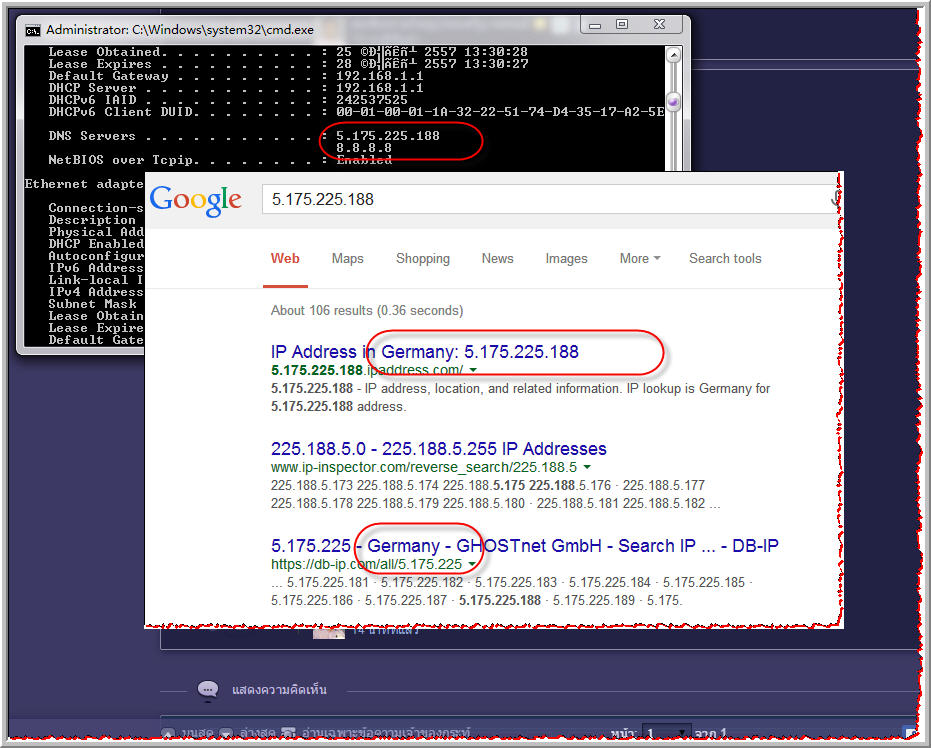The height and width of the screenshot is (748, 931).
Task: Click the cmd window scrollbar up arrow
Action: [x=673, y=55]
